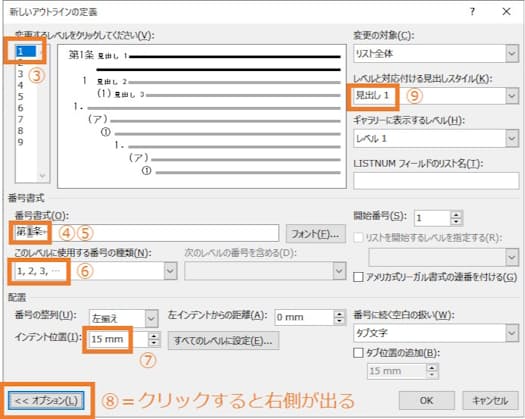This screenshot has height=419, width=525.
Task: Increase 開始番号 with up spinner
Action: click(x=456, y=214)
